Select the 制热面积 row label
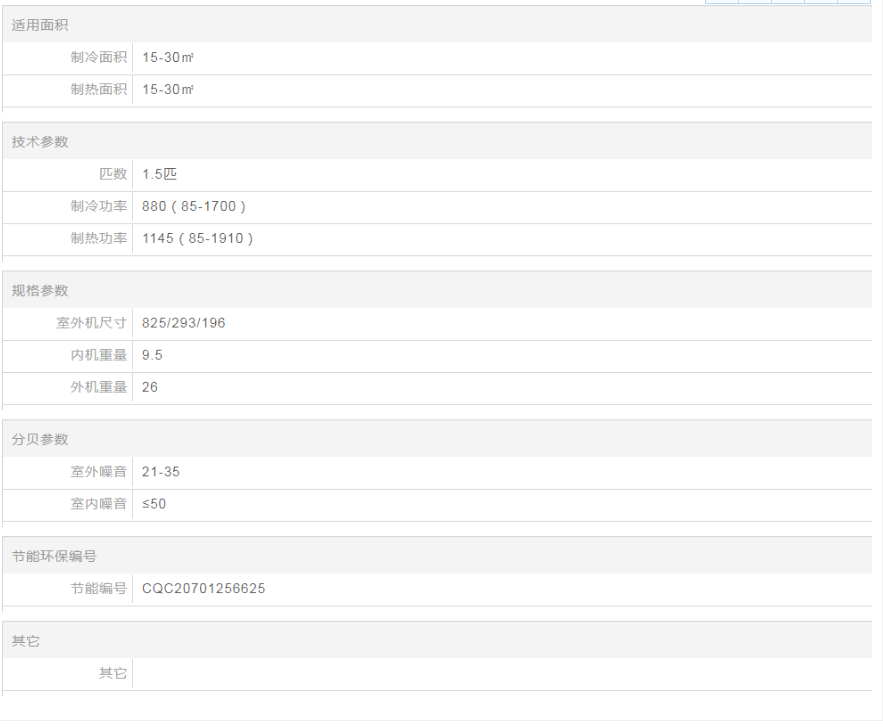This screenshot has height=728, width=883. [x=98, y=90]
